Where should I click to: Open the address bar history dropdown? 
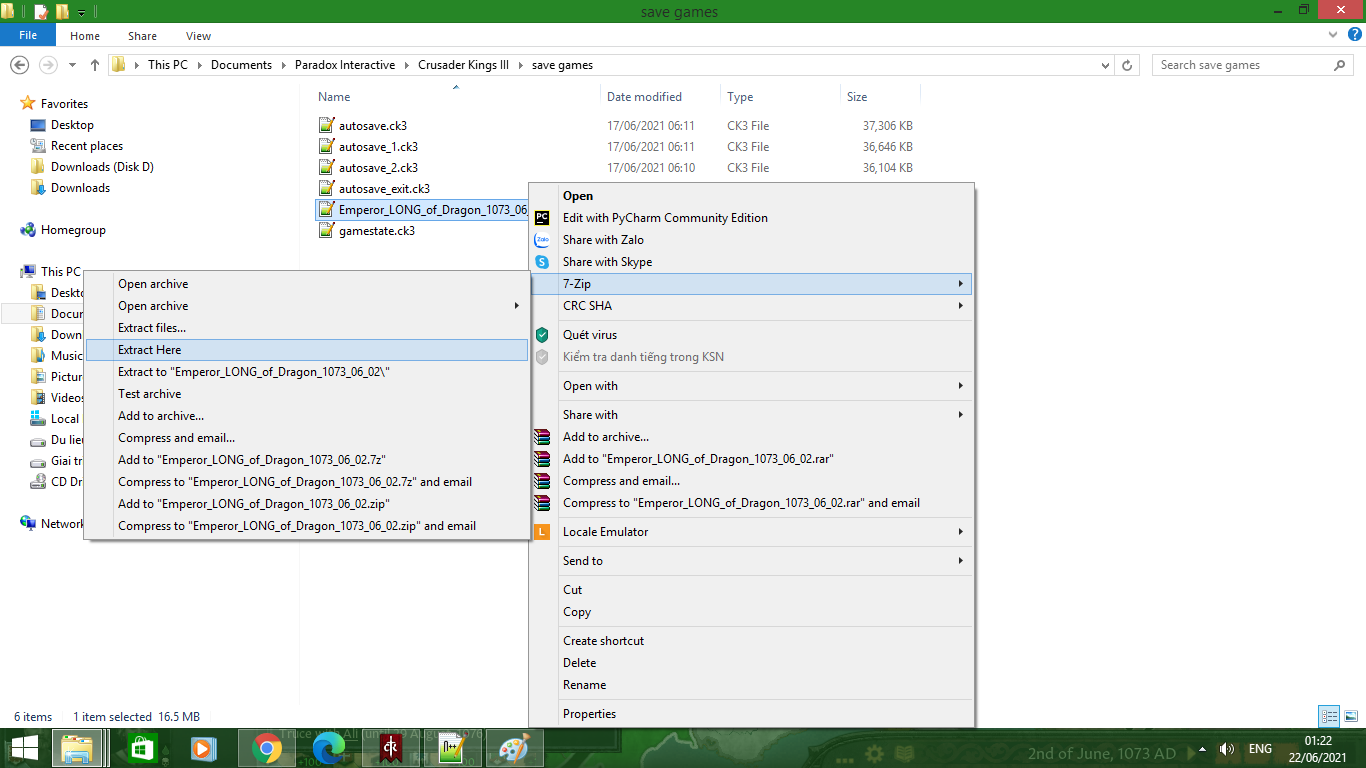point(1105,65)
